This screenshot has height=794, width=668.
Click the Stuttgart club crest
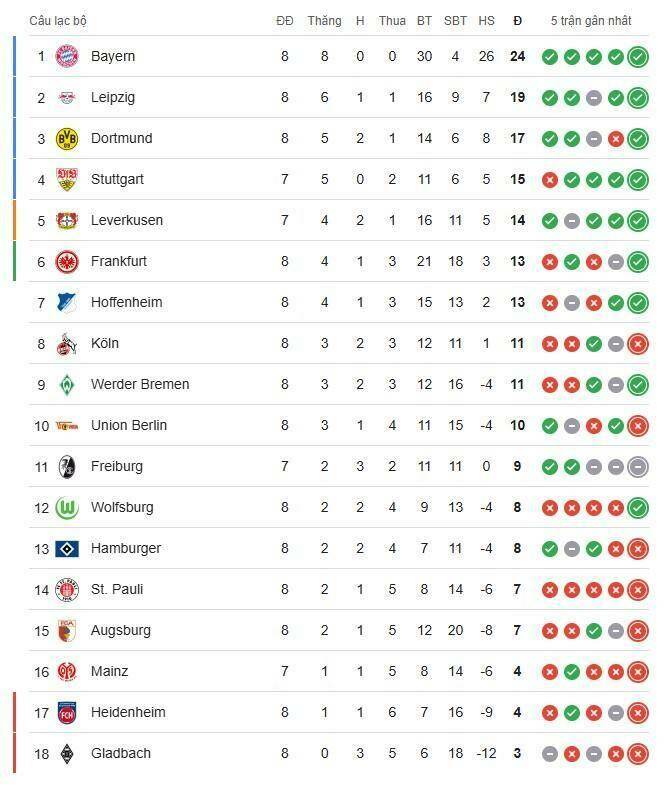(x=67, y=179)
